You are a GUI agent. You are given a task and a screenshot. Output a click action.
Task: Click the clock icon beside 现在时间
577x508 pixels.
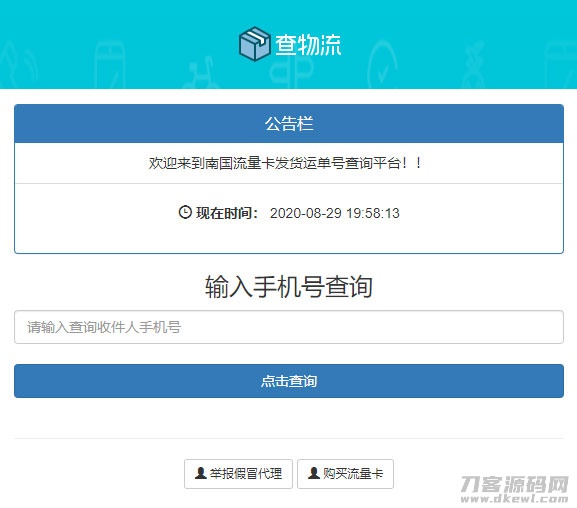click(185, 212)
